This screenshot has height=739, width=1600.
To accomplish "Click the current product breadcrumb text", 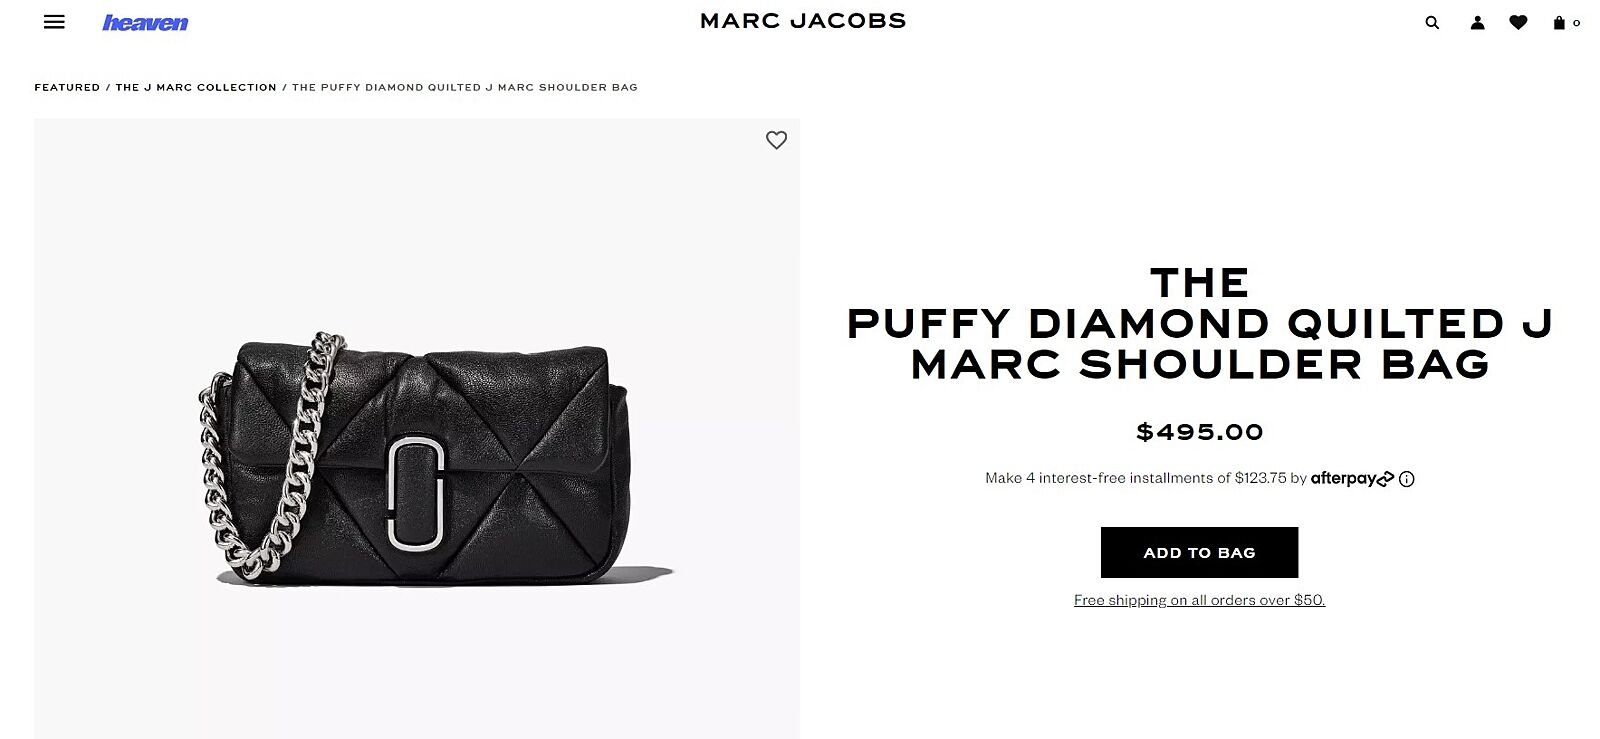I will (x=465, y=87).
